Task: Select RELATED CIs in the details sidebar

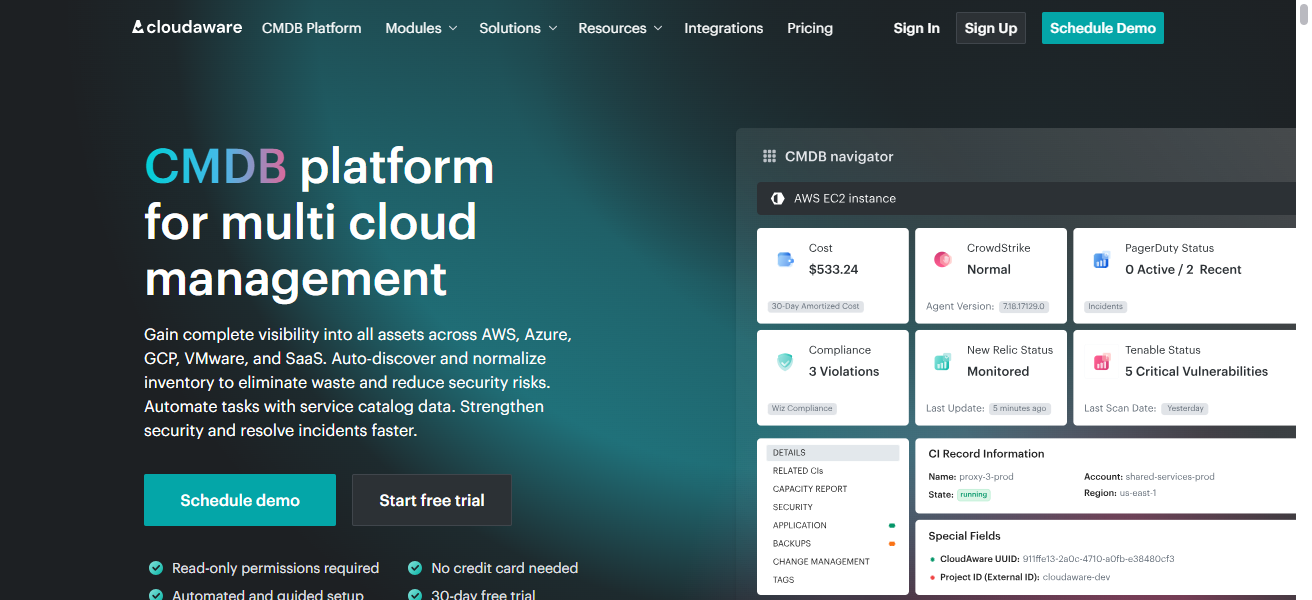Action: [798, 471]
